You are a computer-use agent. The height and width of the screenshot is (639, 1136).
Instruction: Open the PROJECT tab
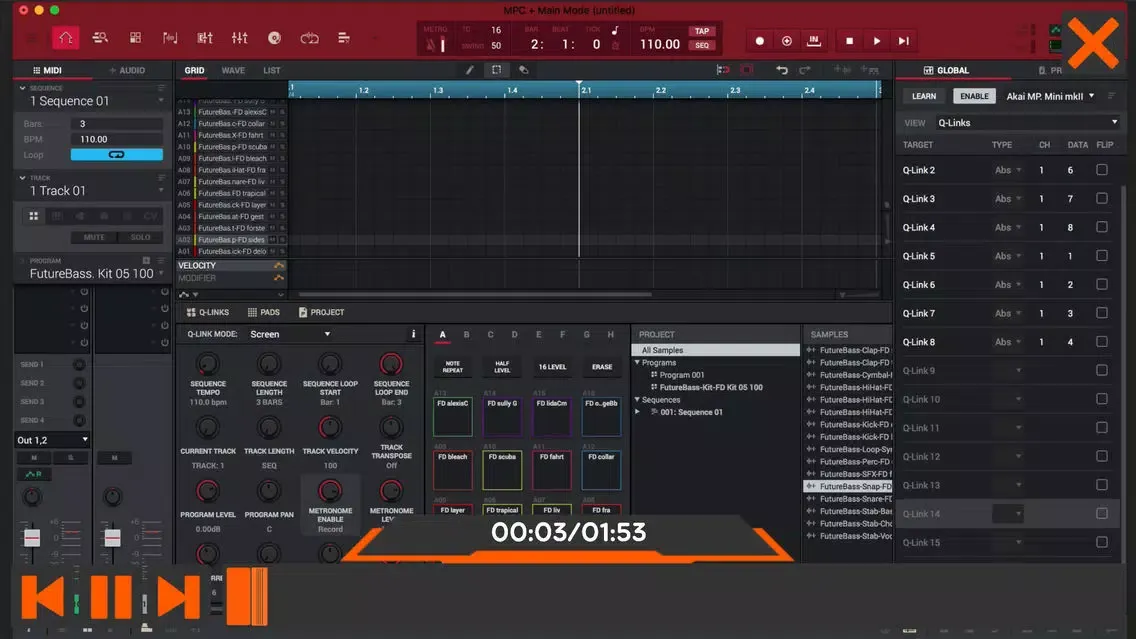tap(321, 312)
